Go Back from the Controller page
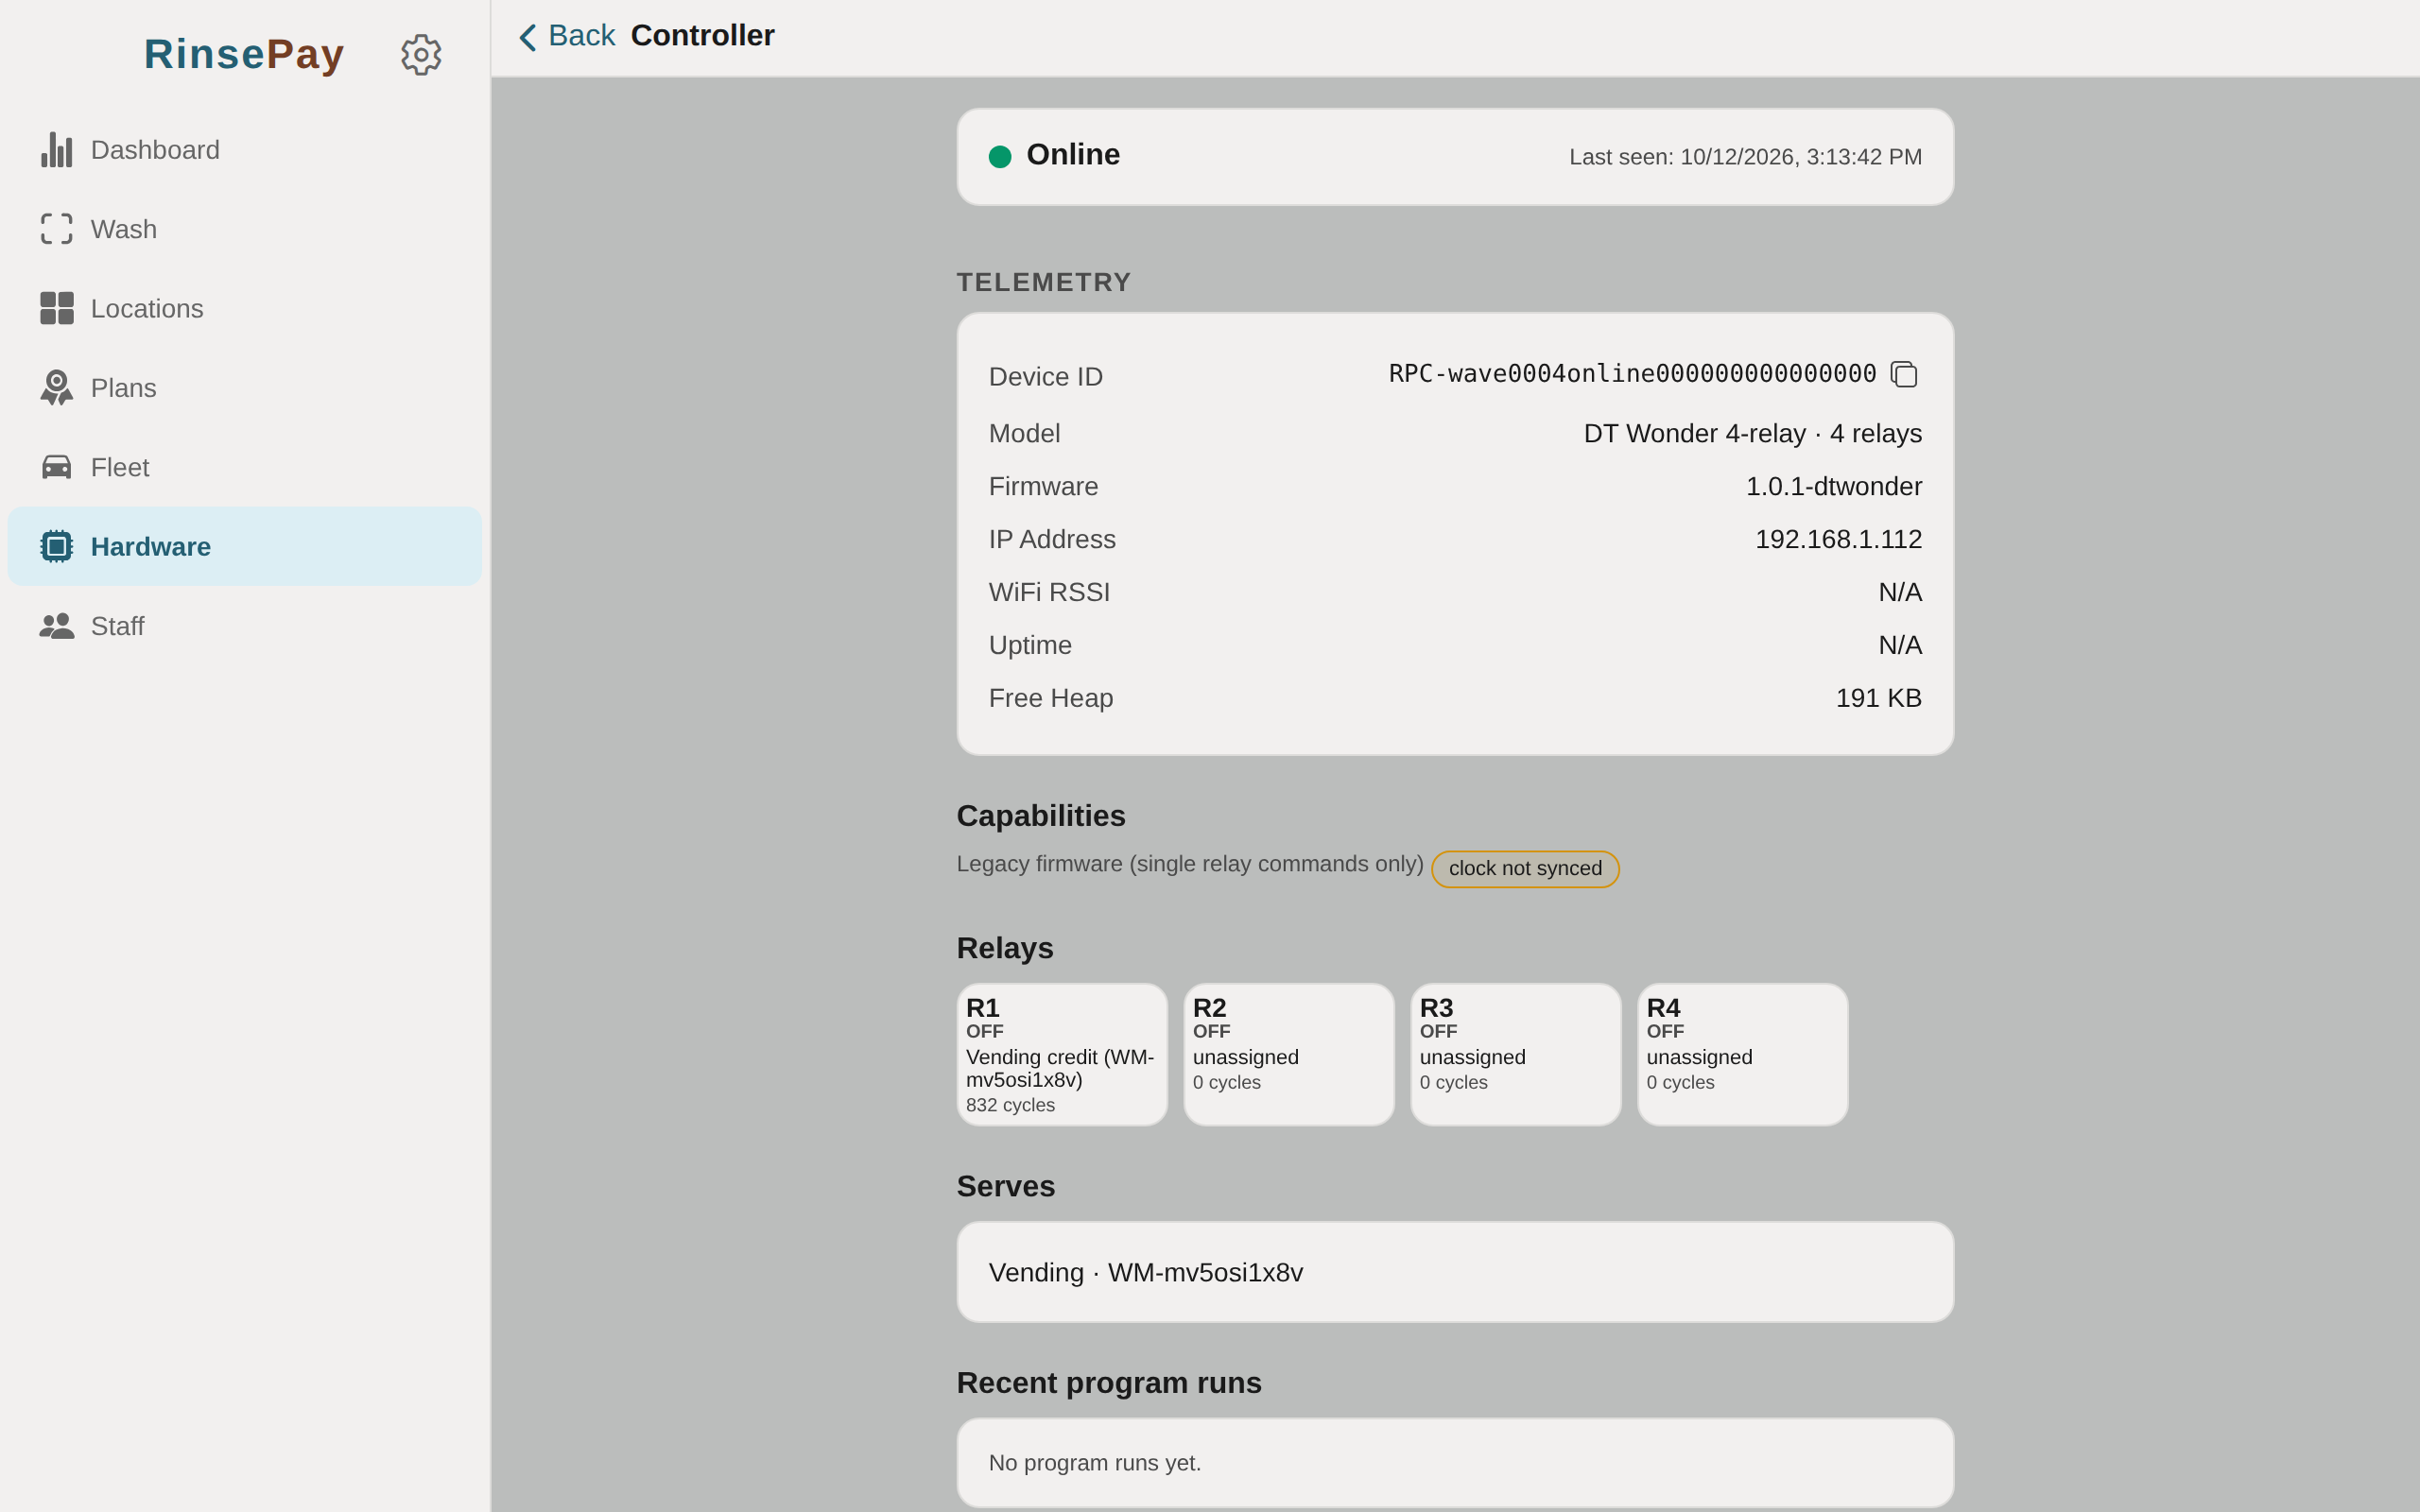 tap(567, 36)
